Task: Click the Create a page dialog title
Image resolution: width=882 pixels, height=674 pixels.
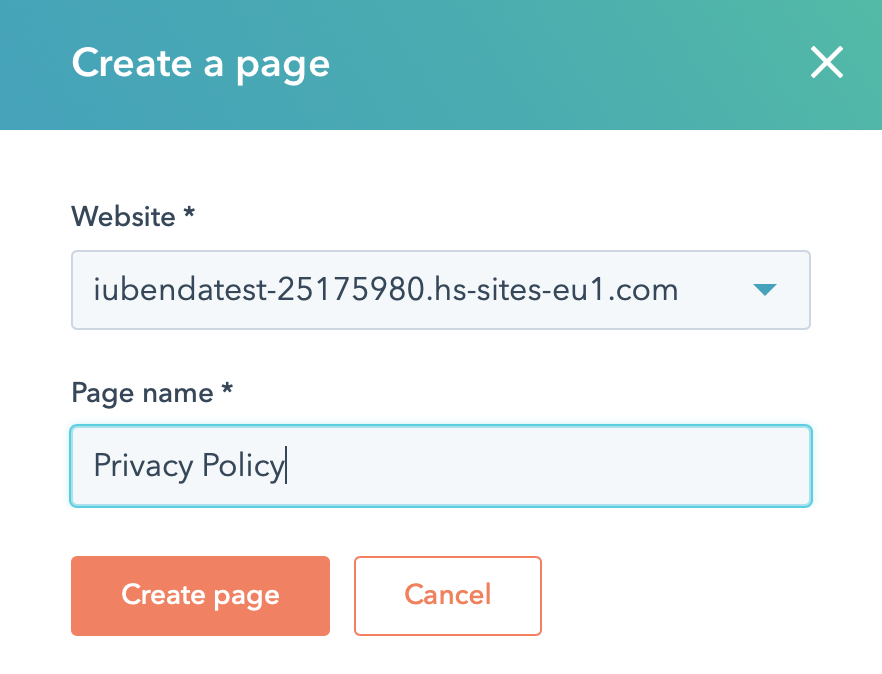Action: tap(199, 63)
